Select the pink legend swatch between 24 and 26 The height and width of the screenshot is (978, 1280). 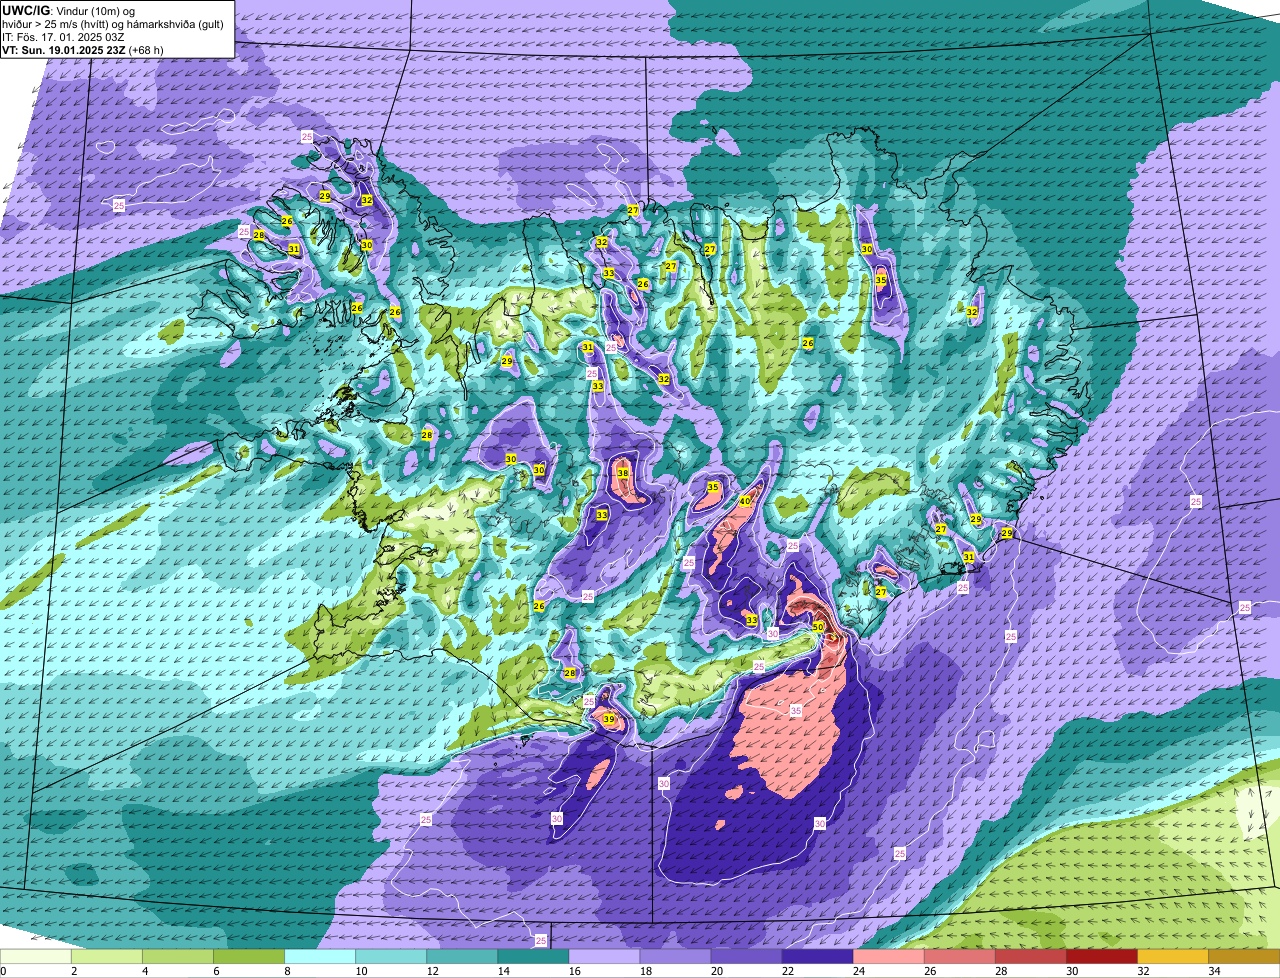coord(888,957)
